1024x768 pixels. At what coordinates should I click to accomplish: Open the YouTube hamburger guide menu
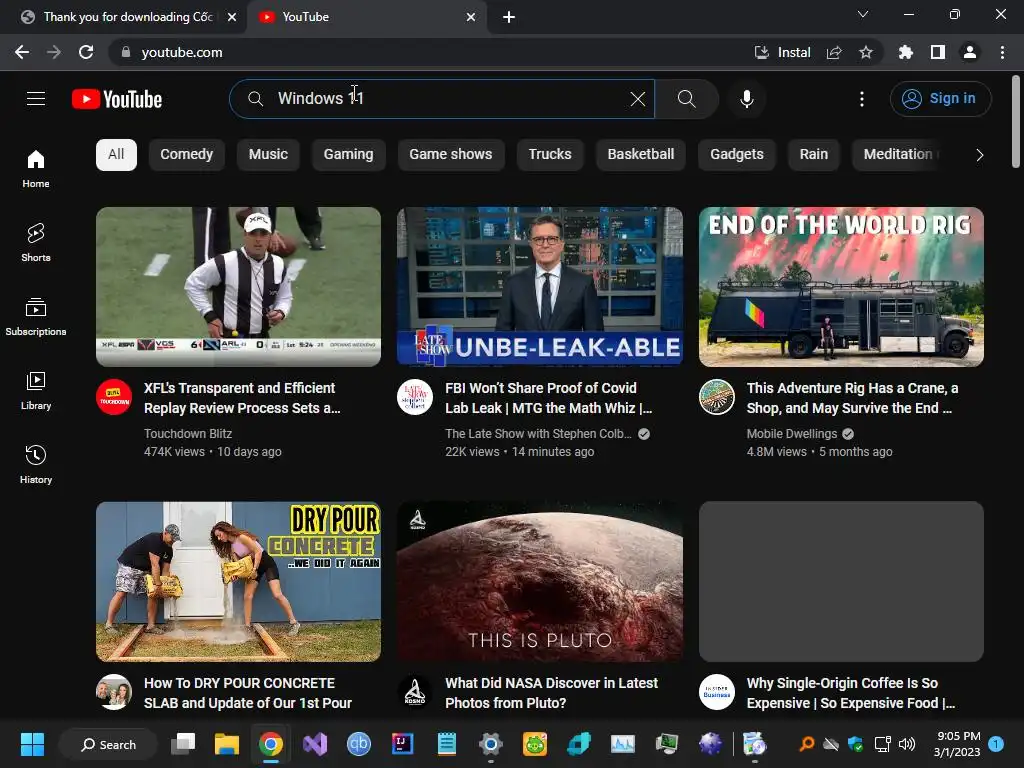(36, 99)
